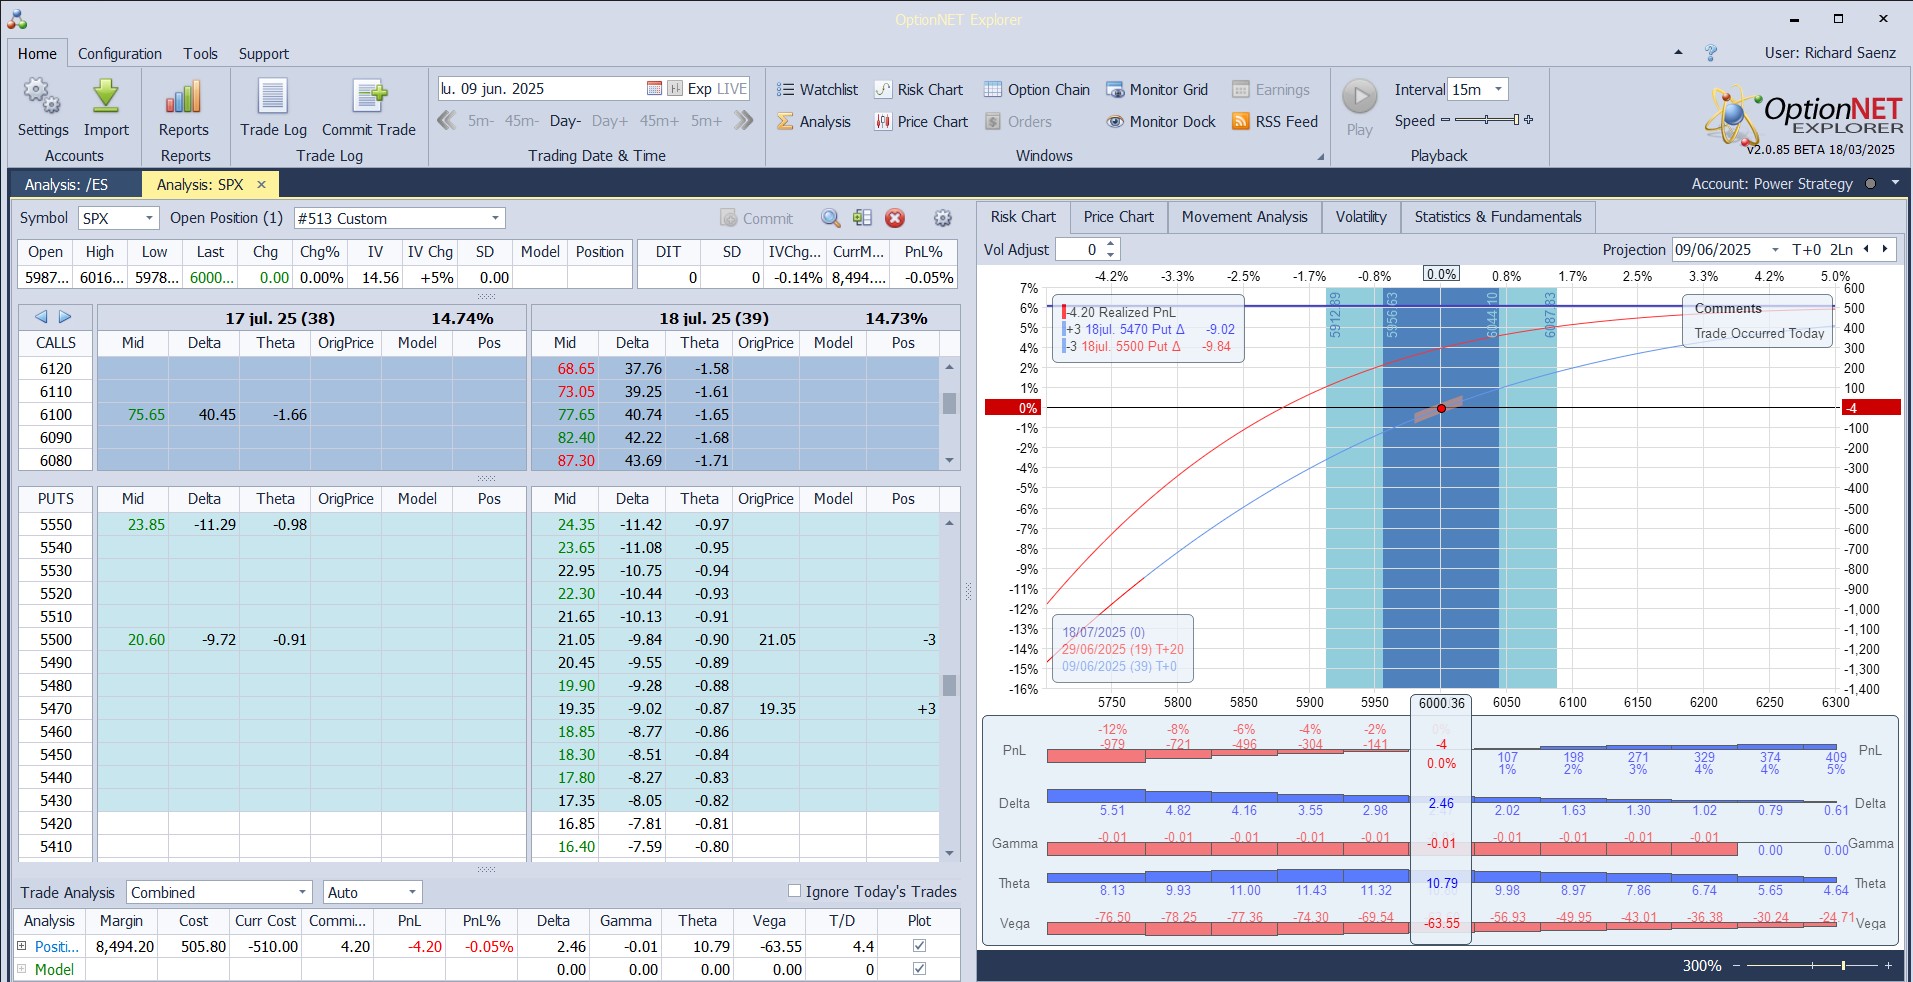
Task: Step back one period with double-left arrow
Action: coord(447,121)
